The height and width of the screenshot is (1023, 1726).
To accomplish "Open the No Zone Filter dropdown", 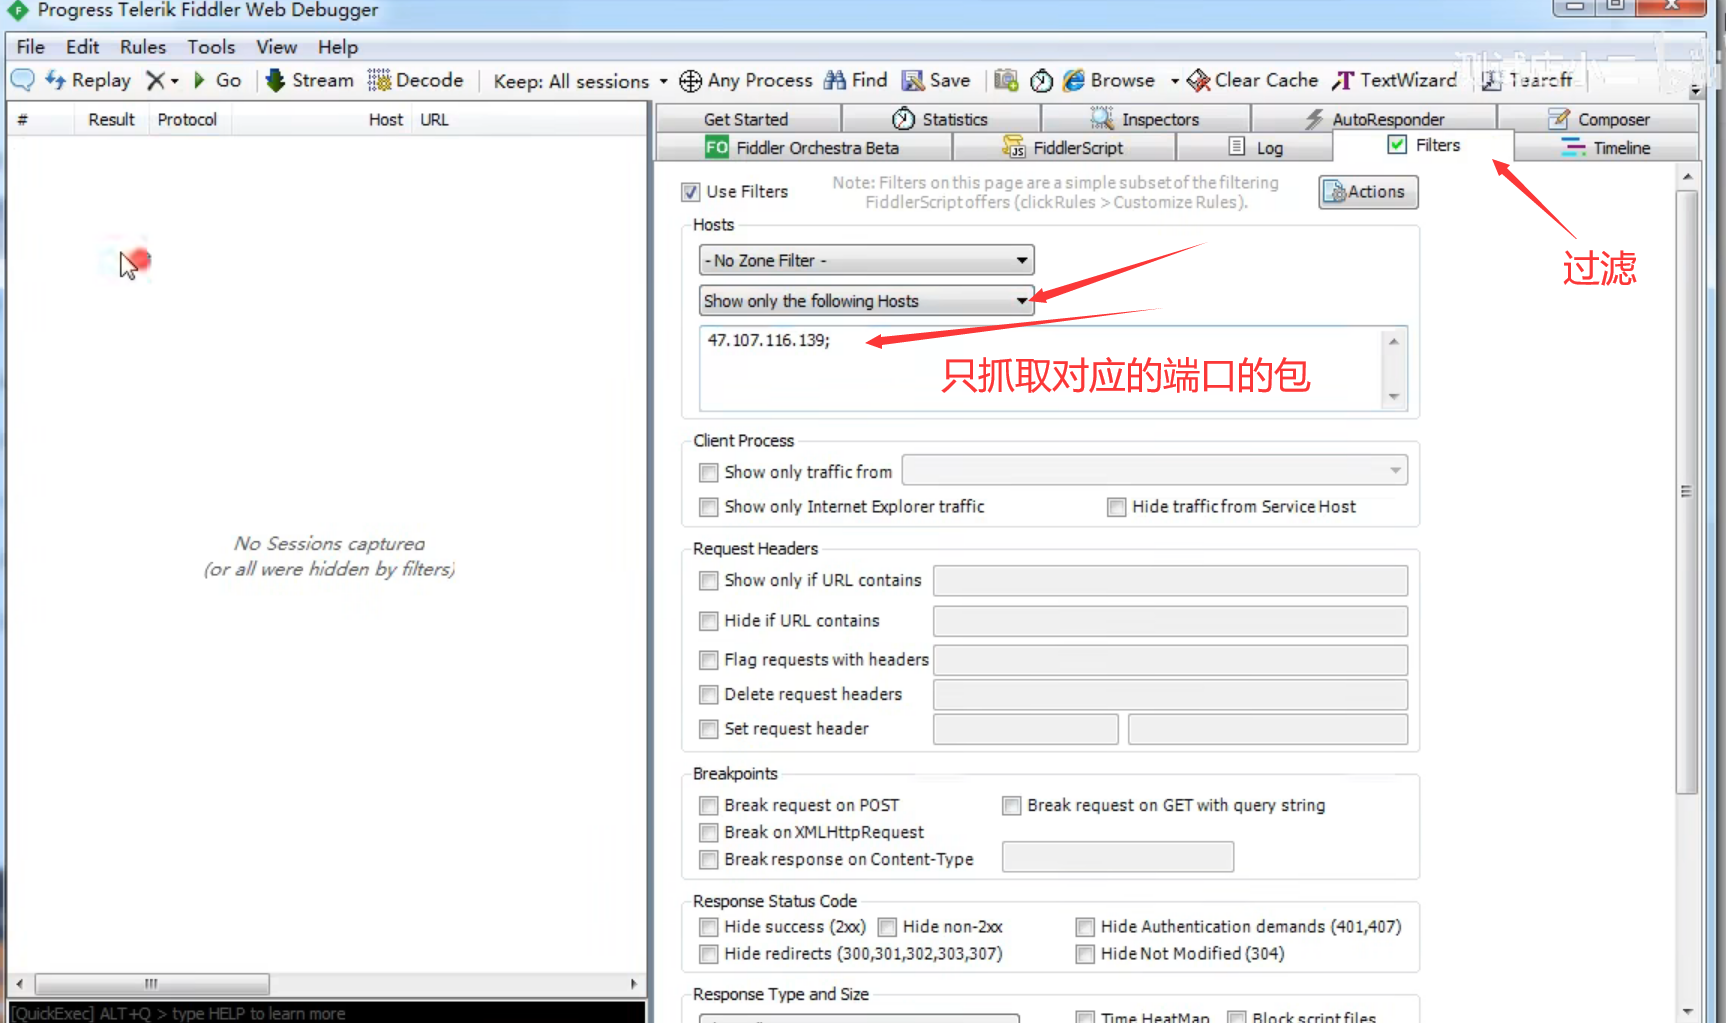I will tap(866, 260).
